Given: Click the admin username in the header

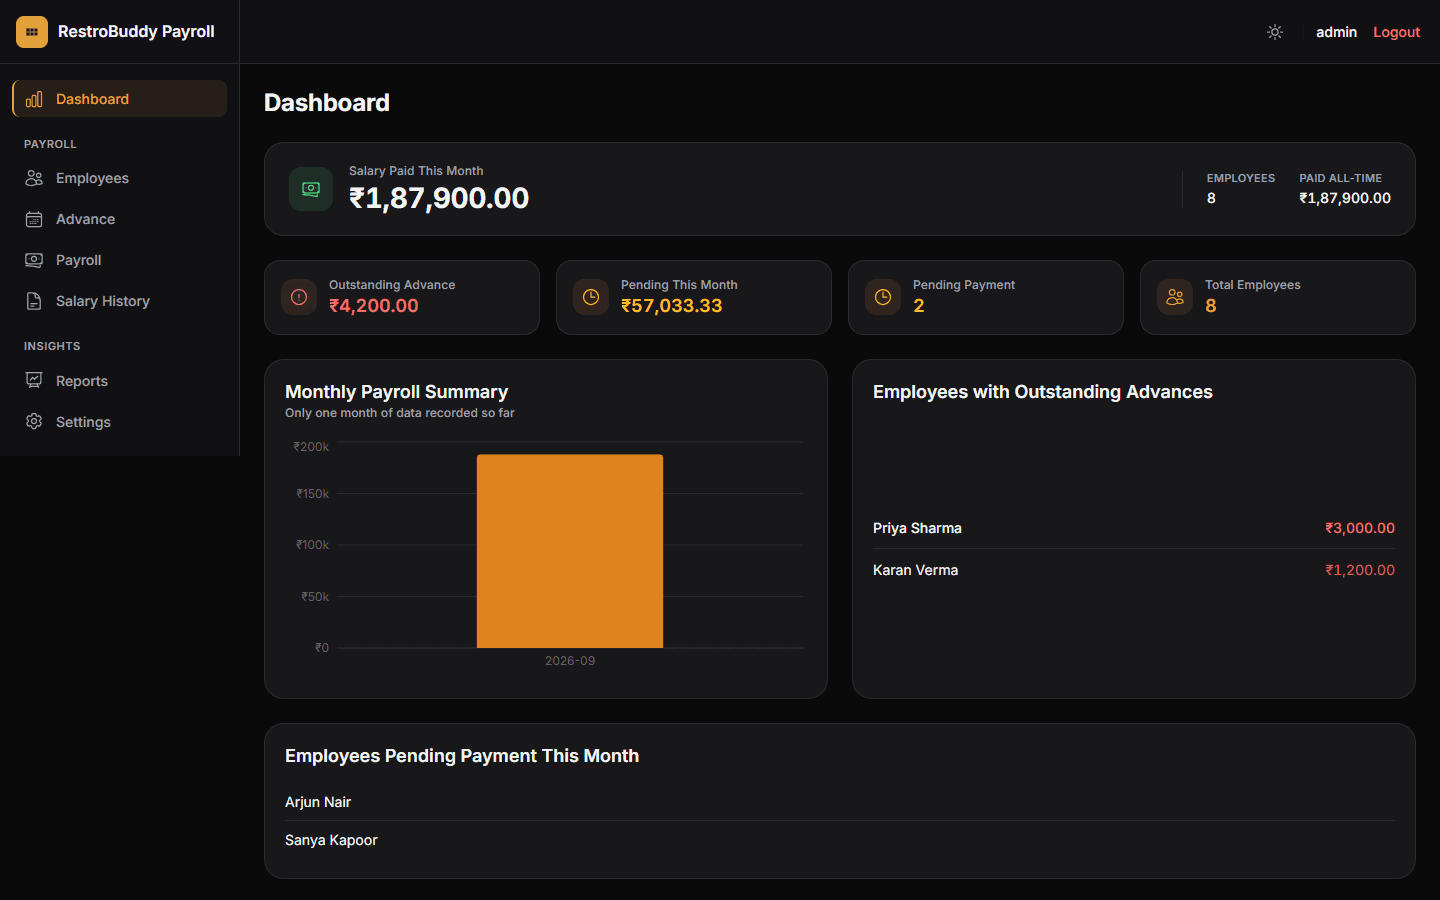Looking at the screenshot, I should point(1336,32).
